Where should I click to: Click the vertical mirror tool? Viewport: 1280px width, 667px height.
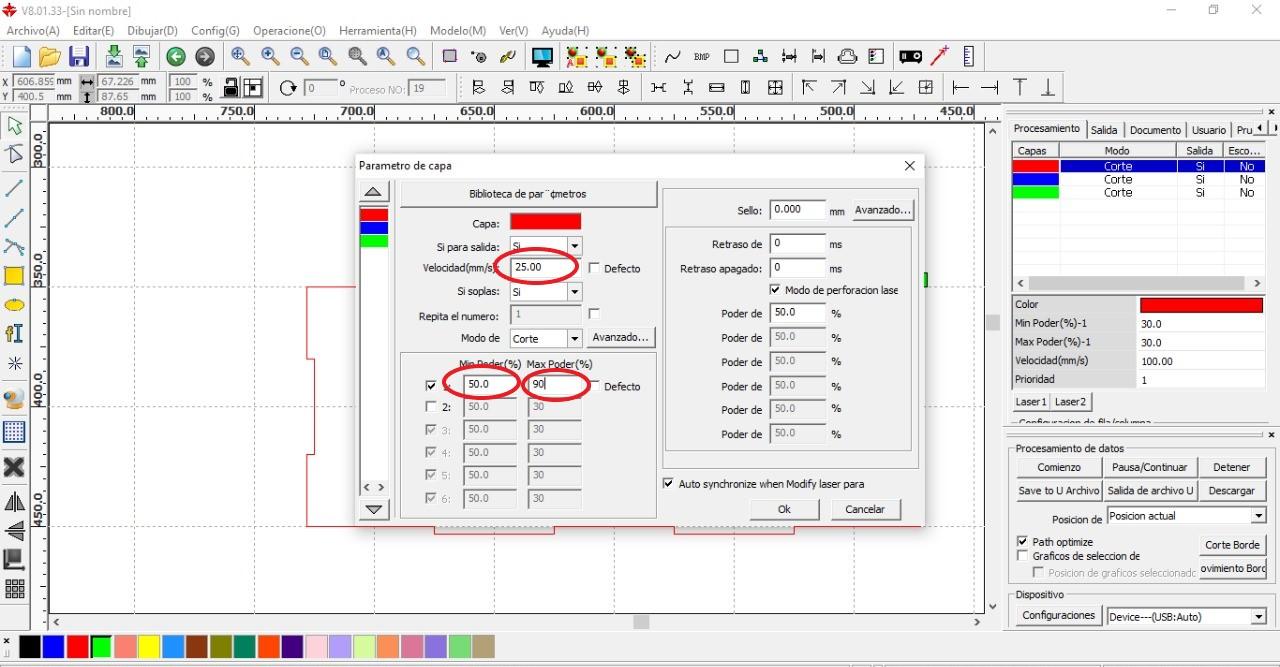click(14, 530)
